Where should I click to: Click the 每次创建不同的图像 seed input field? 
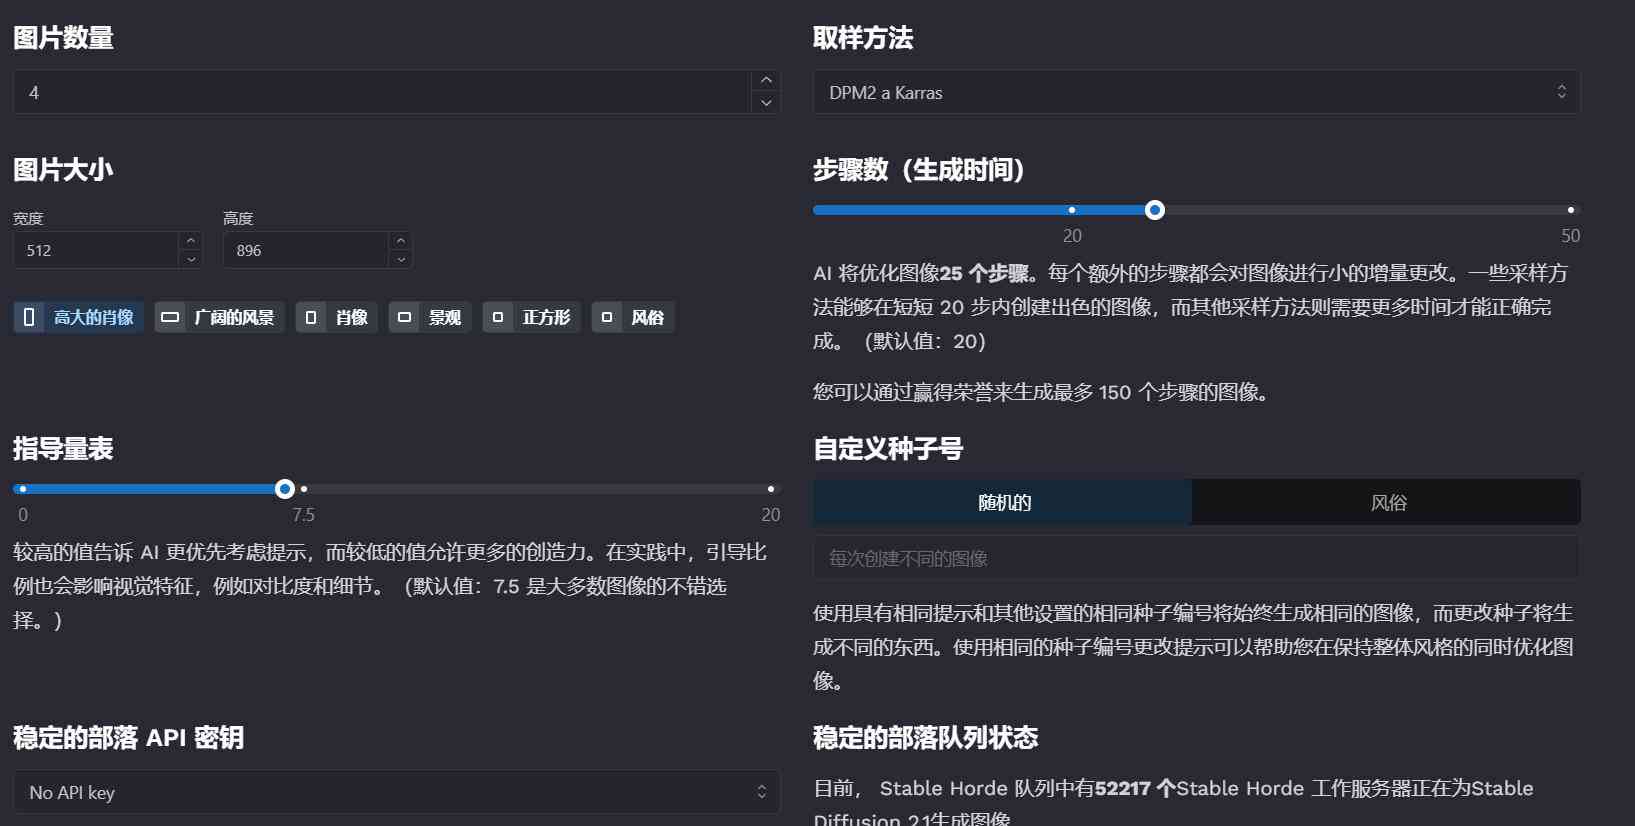(1197, 558)
